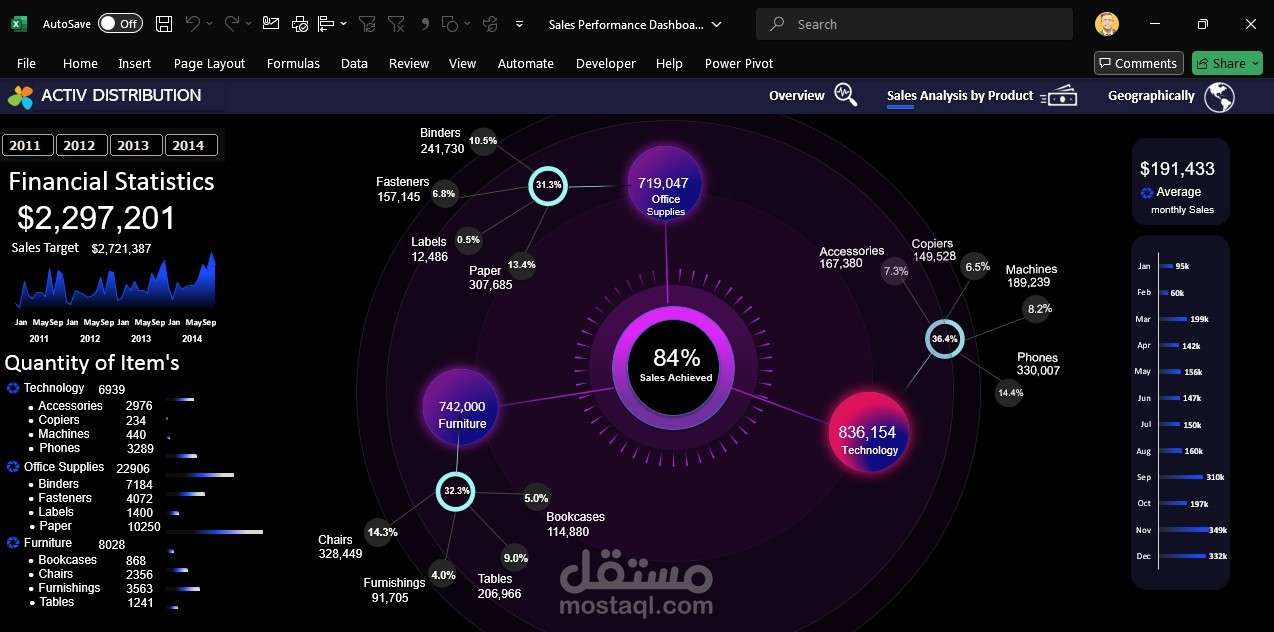
Task: Click the Comments button
Action: pyautogui.click(x=1138, y=63)
